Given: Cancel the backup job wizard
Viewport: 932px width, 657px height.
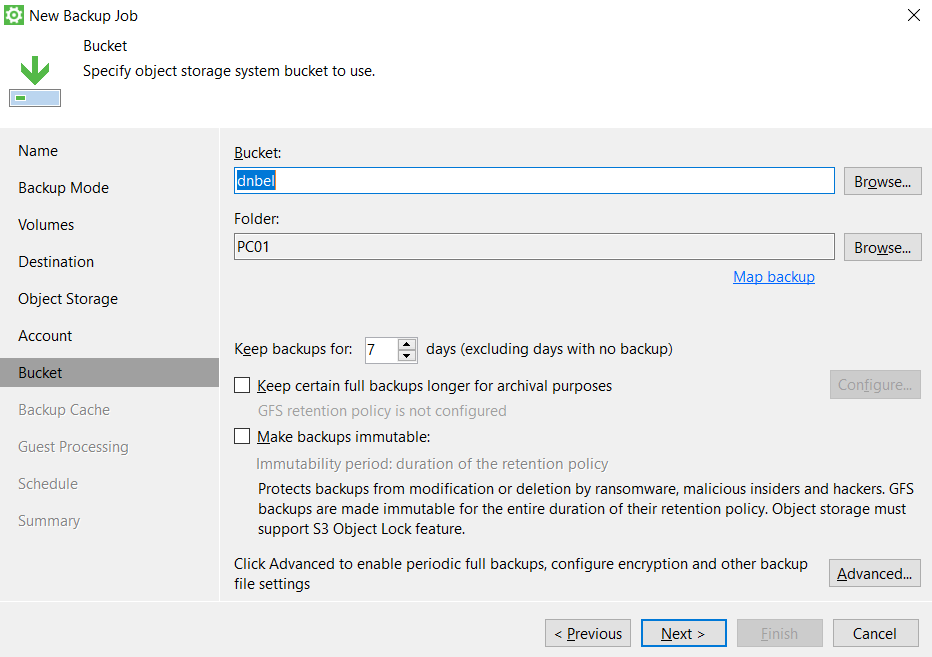Looking at the screenshot, I should [x=874, y=633].
